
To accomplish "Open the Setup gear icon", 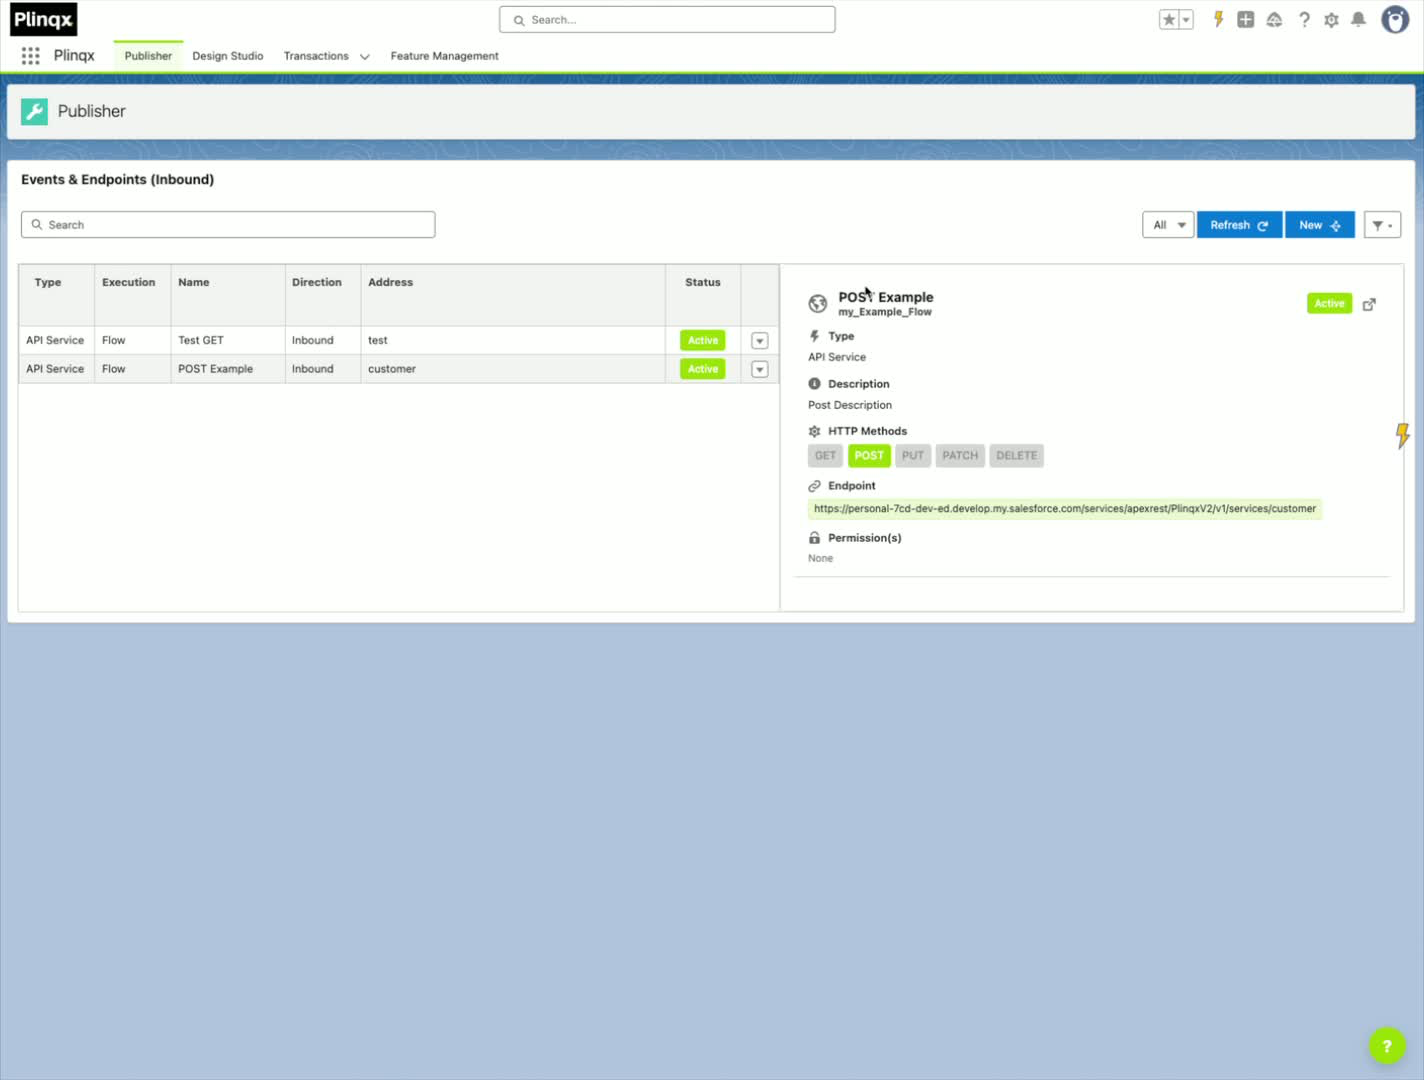I will click(1331, 19).
